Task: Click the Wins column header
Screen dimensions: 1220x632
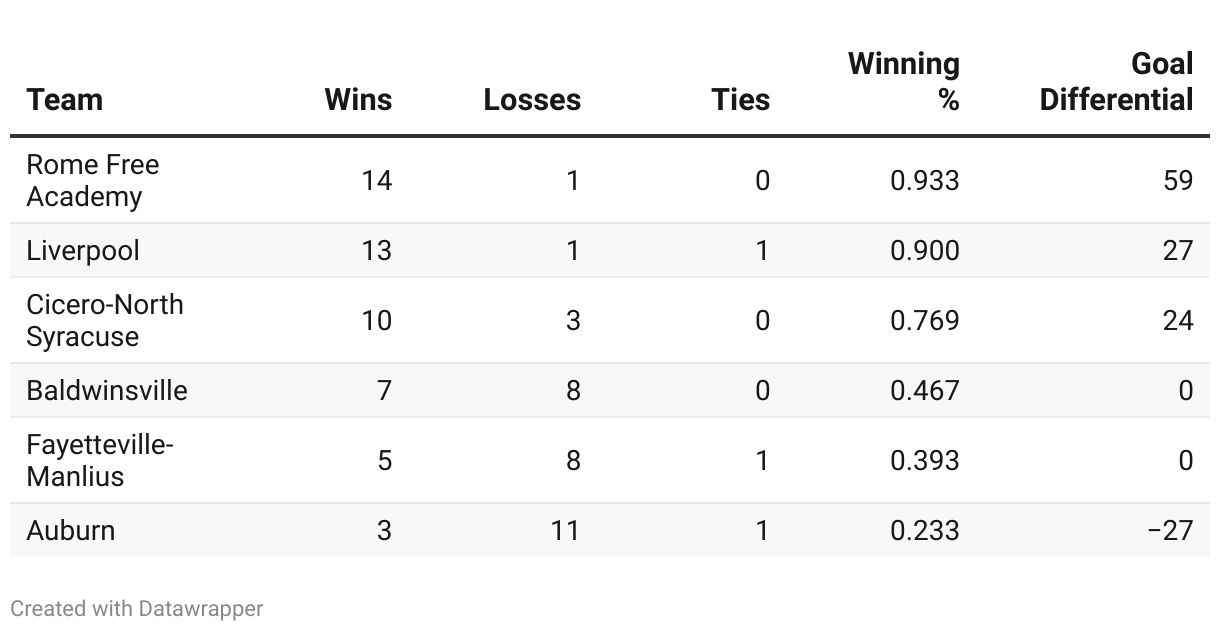Action: pyautogui.click(x=358, y=100)
